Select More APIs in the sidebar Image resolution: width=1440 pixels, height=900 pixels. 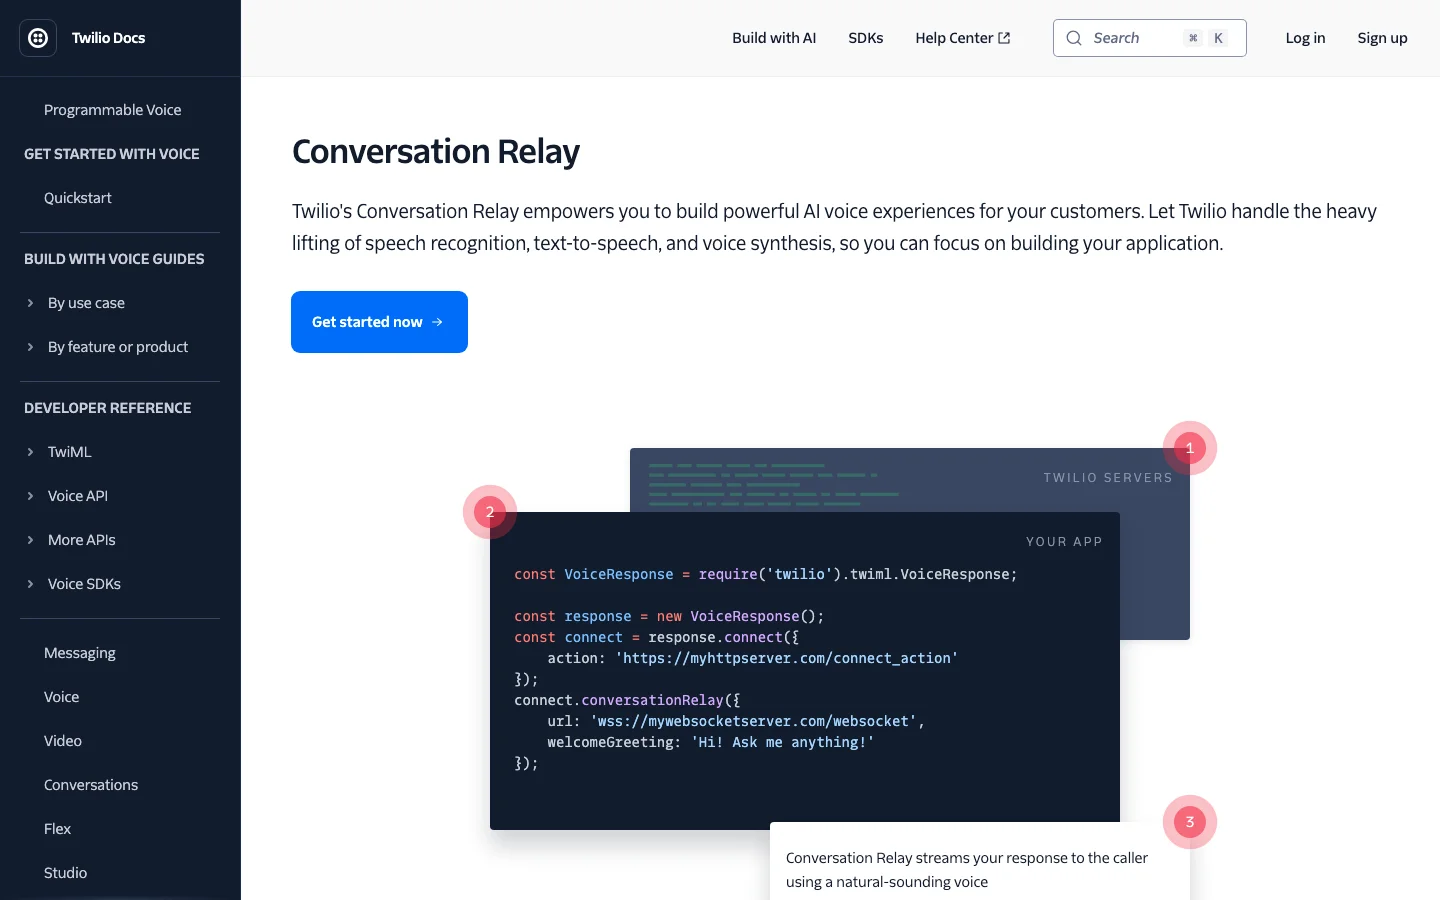click(x=82, y=540)
